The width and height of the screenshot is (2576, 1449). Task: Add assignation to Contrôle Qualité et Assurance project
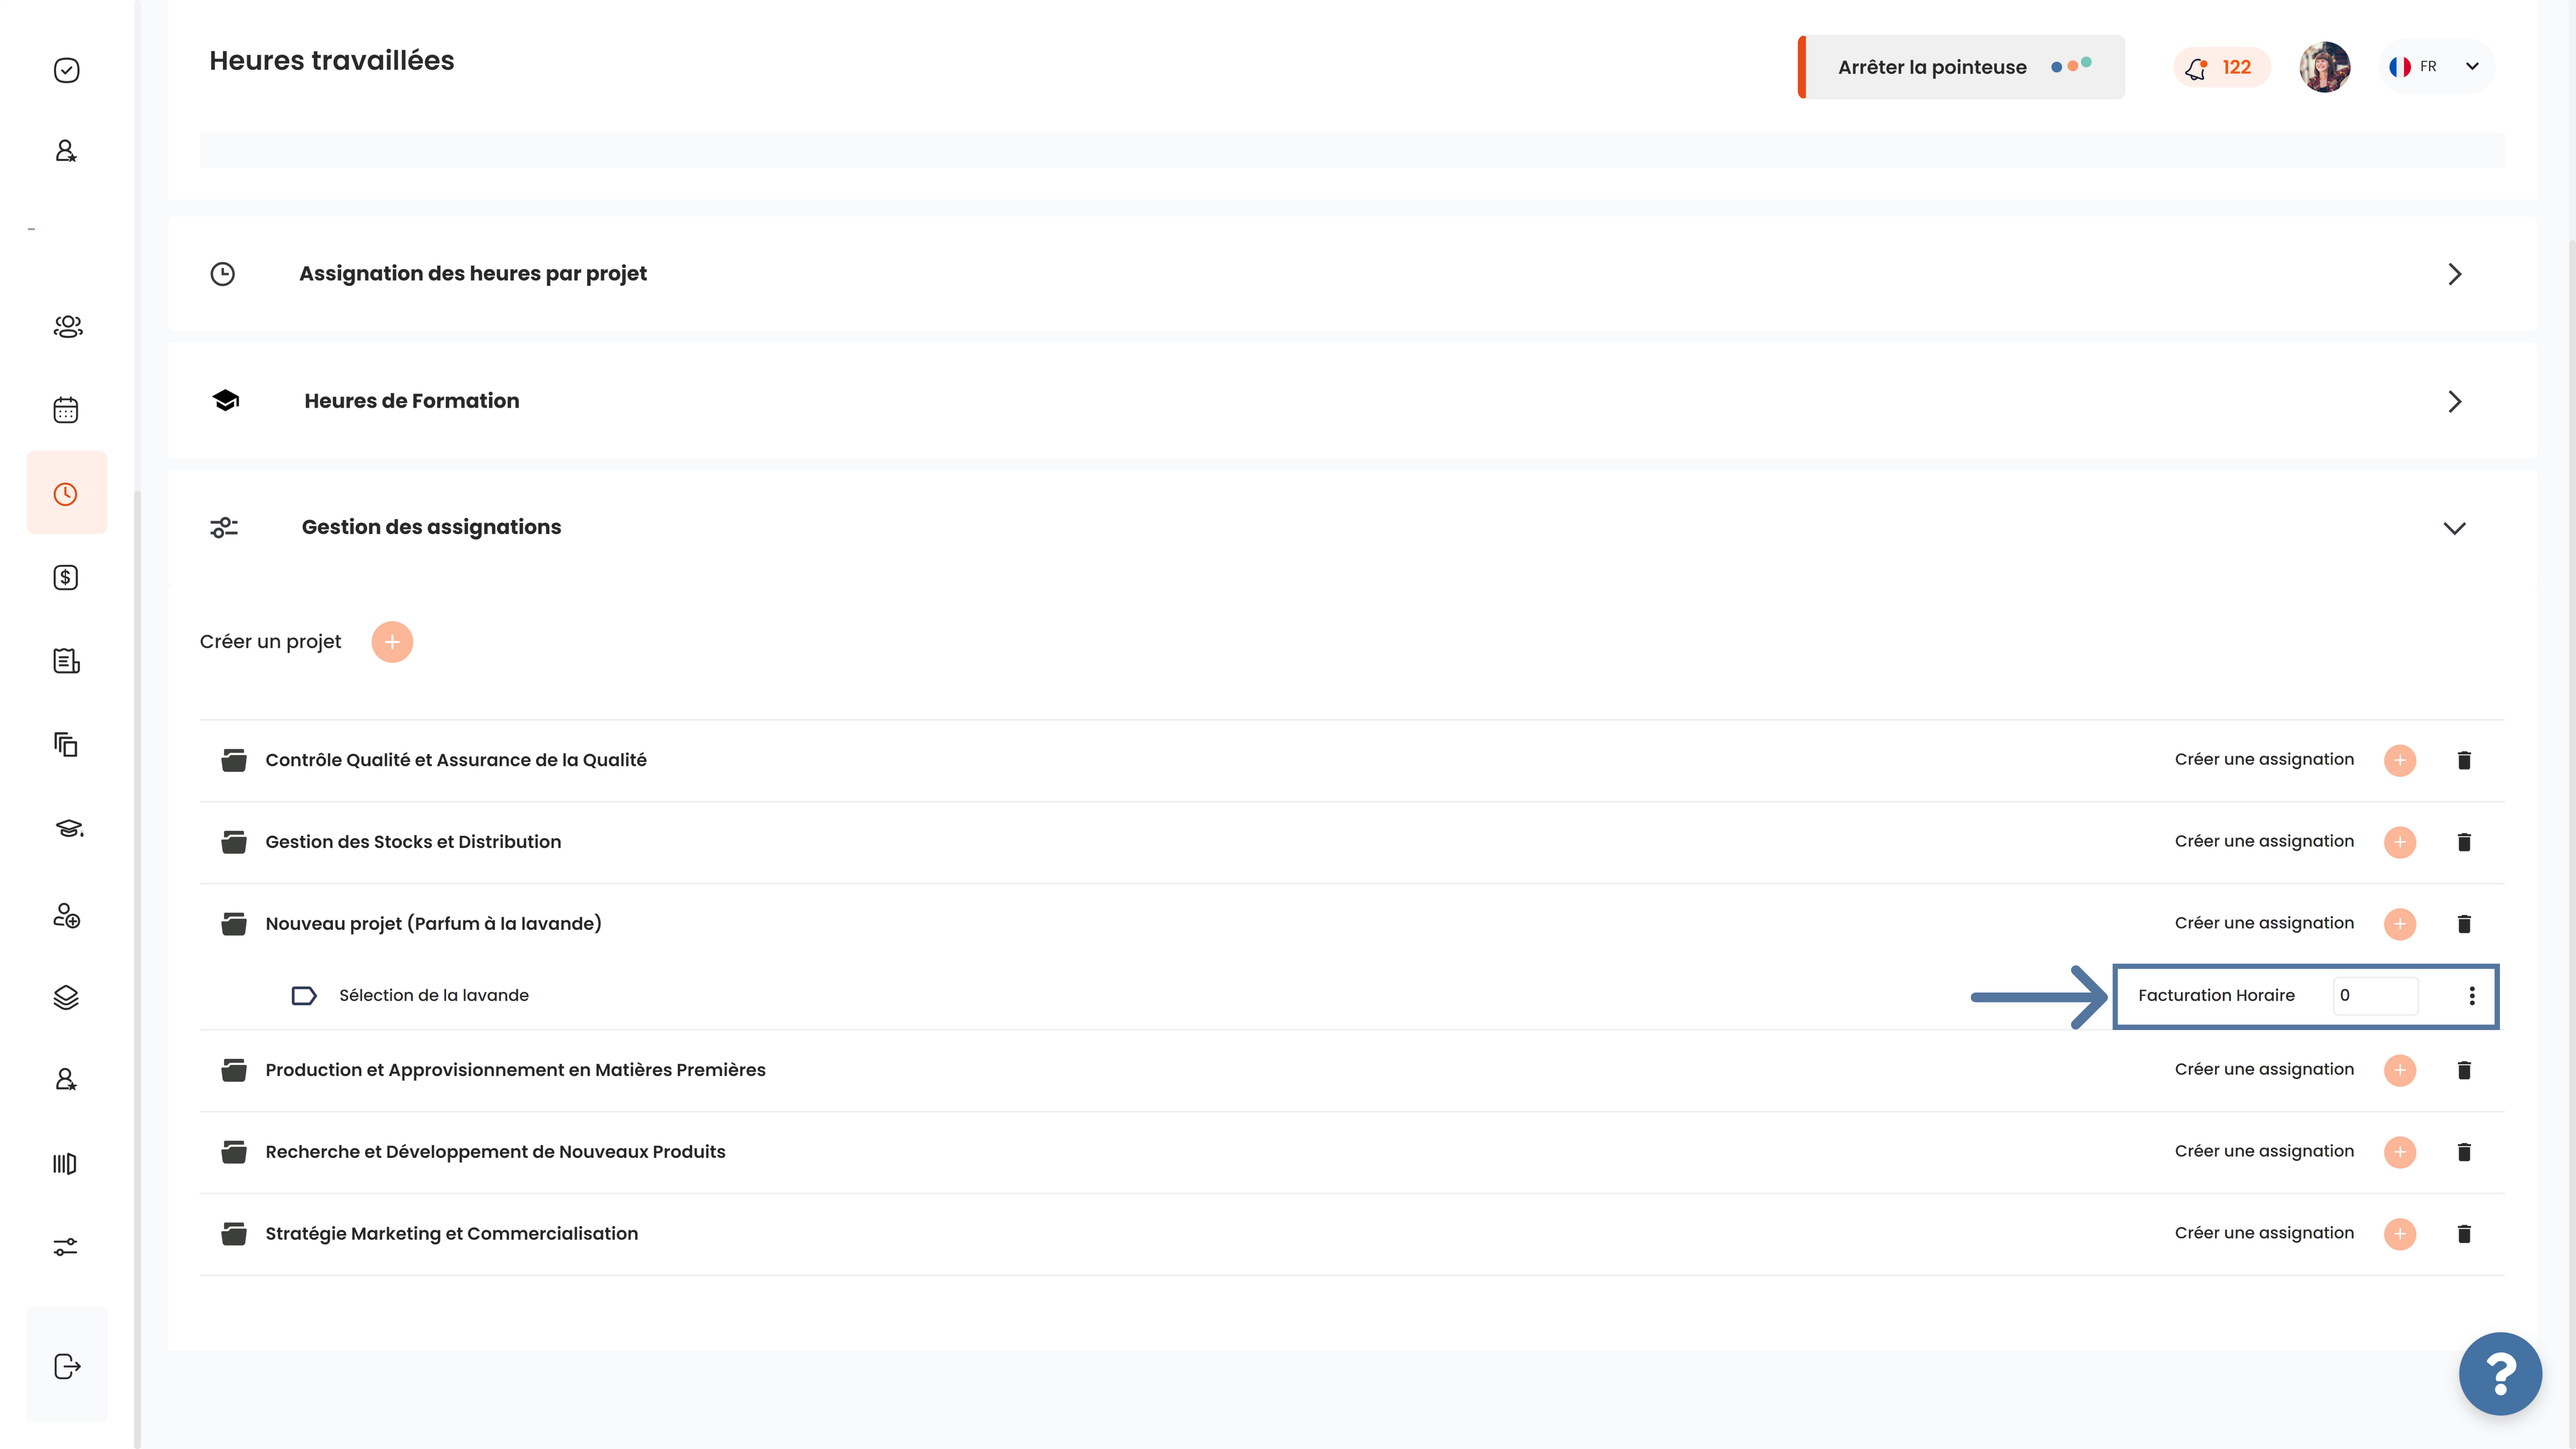pos(2400,760)
